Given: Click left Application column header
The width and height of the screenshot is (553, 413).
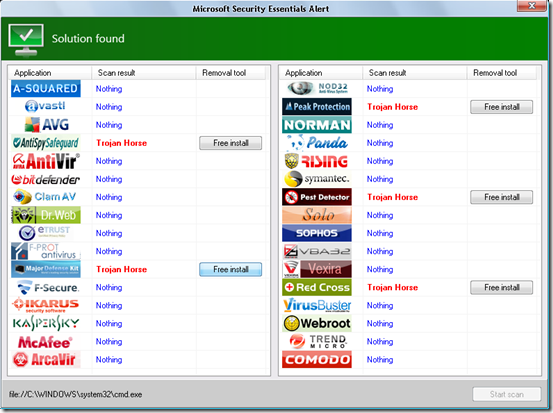Looking at the screenshot, I should pyautogui.click(x=49, y=73).
